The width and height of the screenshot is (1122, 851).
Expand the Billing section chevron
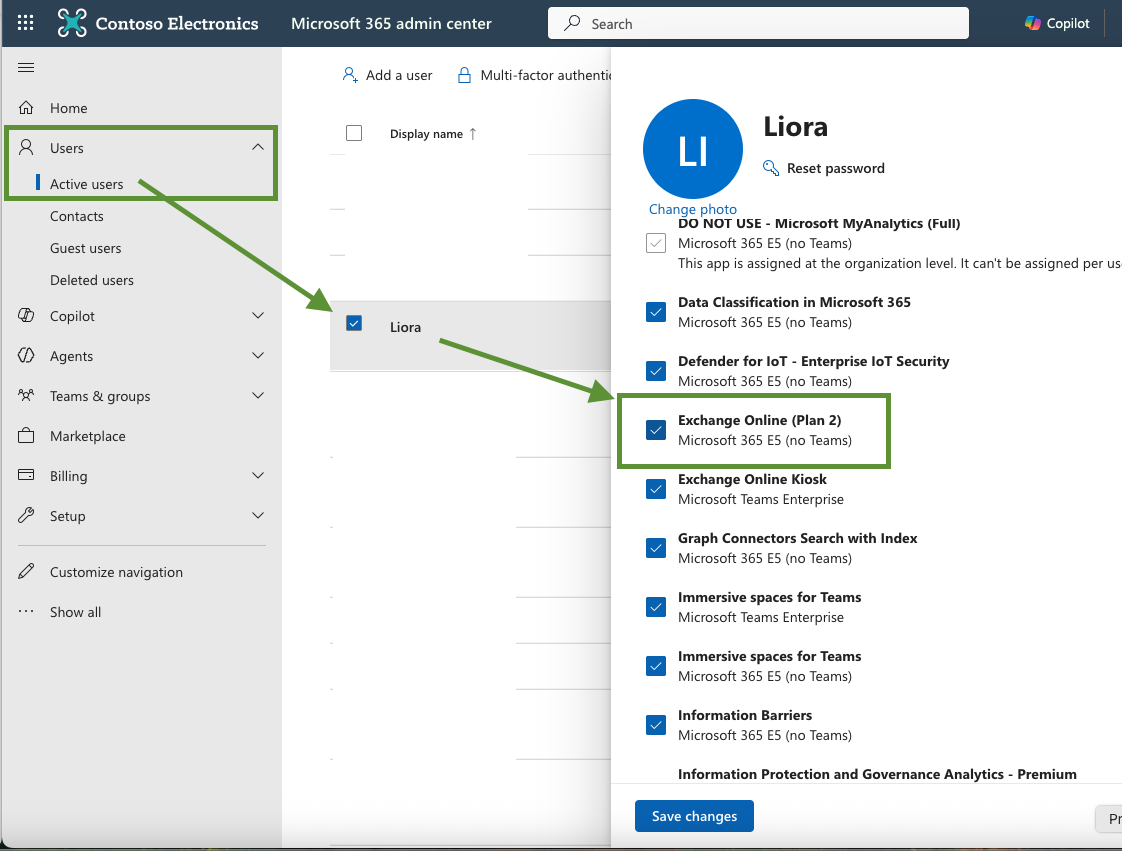click(258, 476)
